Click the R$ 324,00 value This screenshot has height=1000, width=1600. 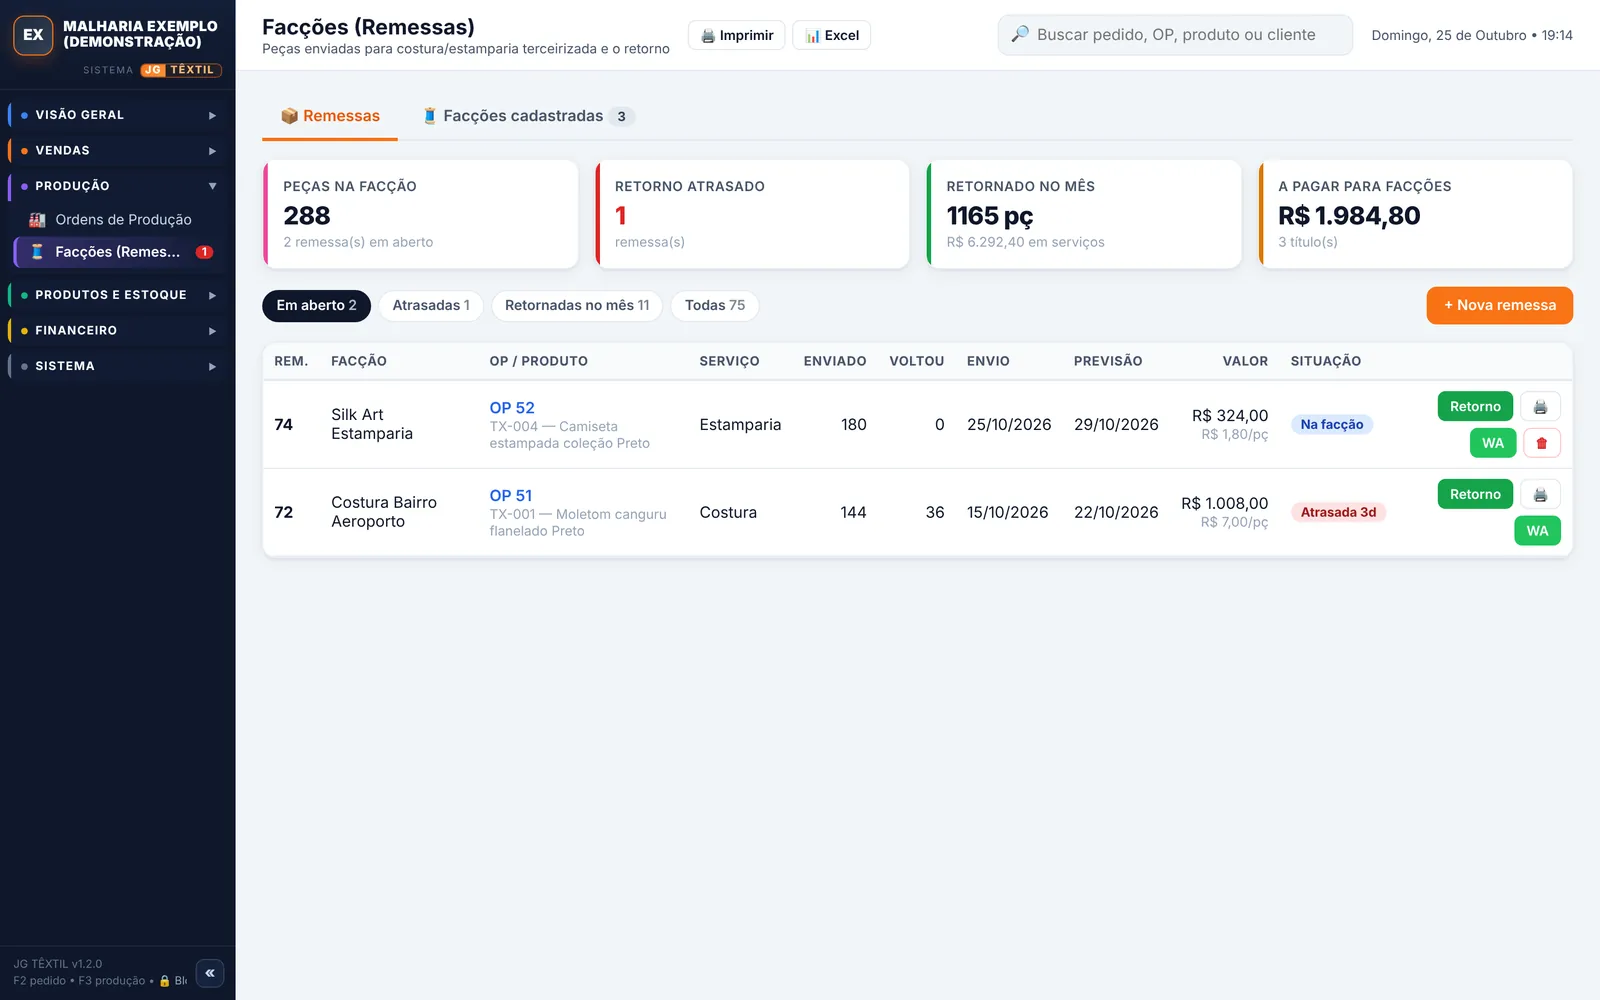(x=1230, y=416)
